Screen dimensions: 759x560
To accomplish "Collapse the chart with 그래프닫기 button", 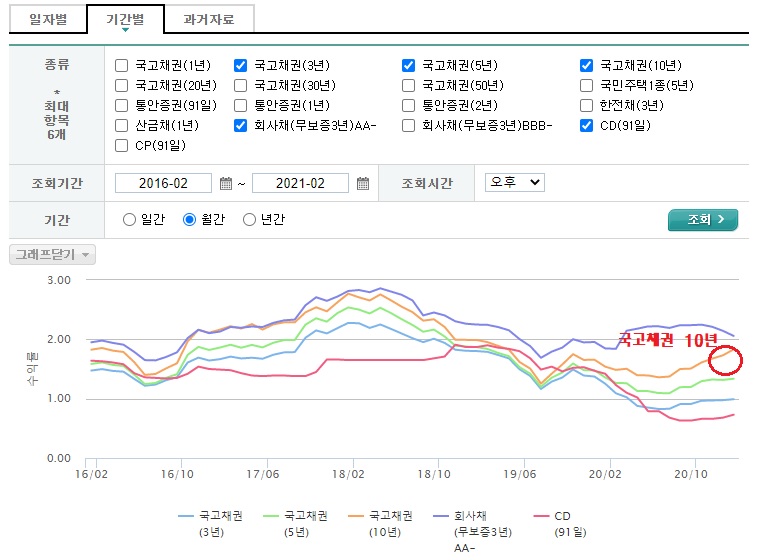I will [x=53, y=255].
